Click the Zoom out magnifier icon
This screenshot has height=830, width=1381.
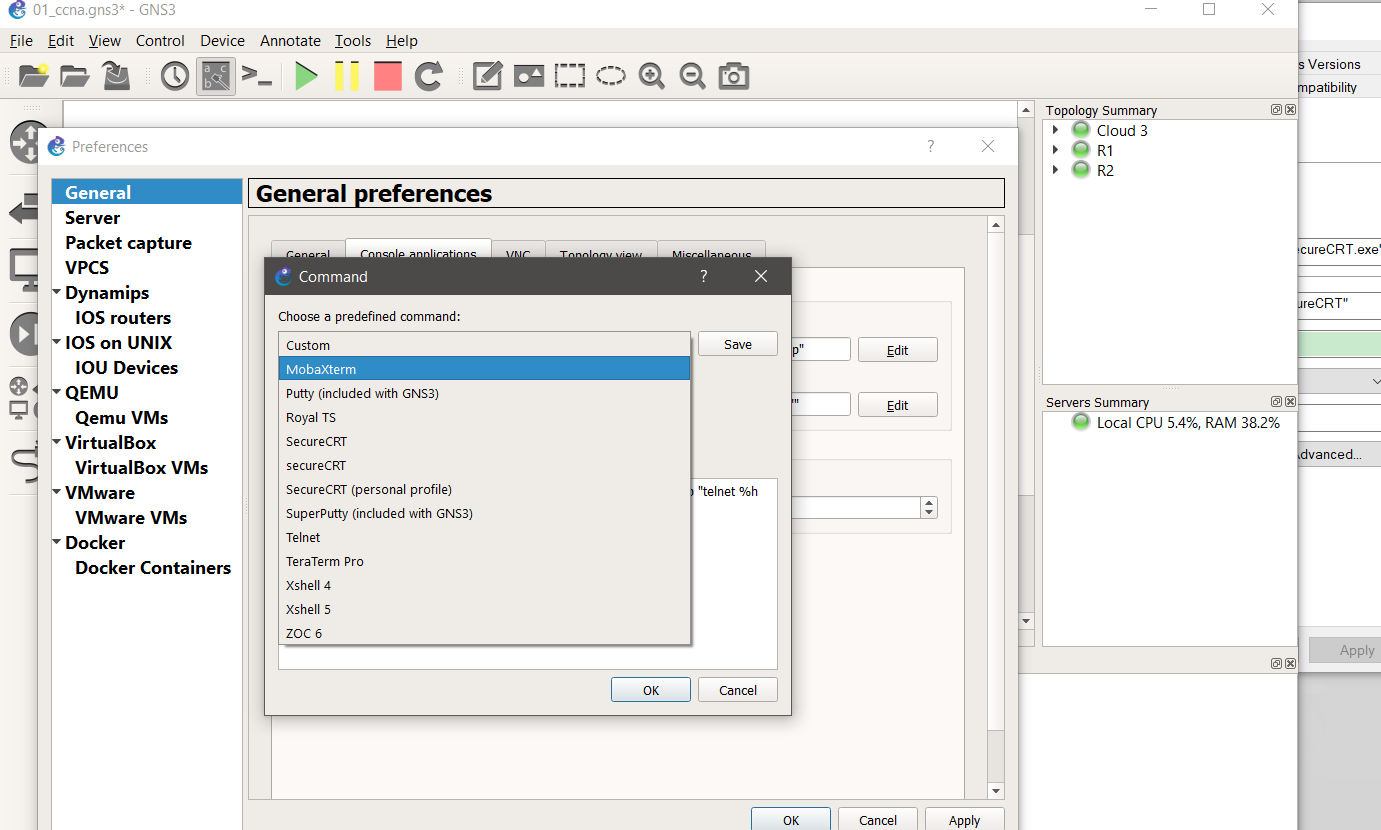coord(692,76)
